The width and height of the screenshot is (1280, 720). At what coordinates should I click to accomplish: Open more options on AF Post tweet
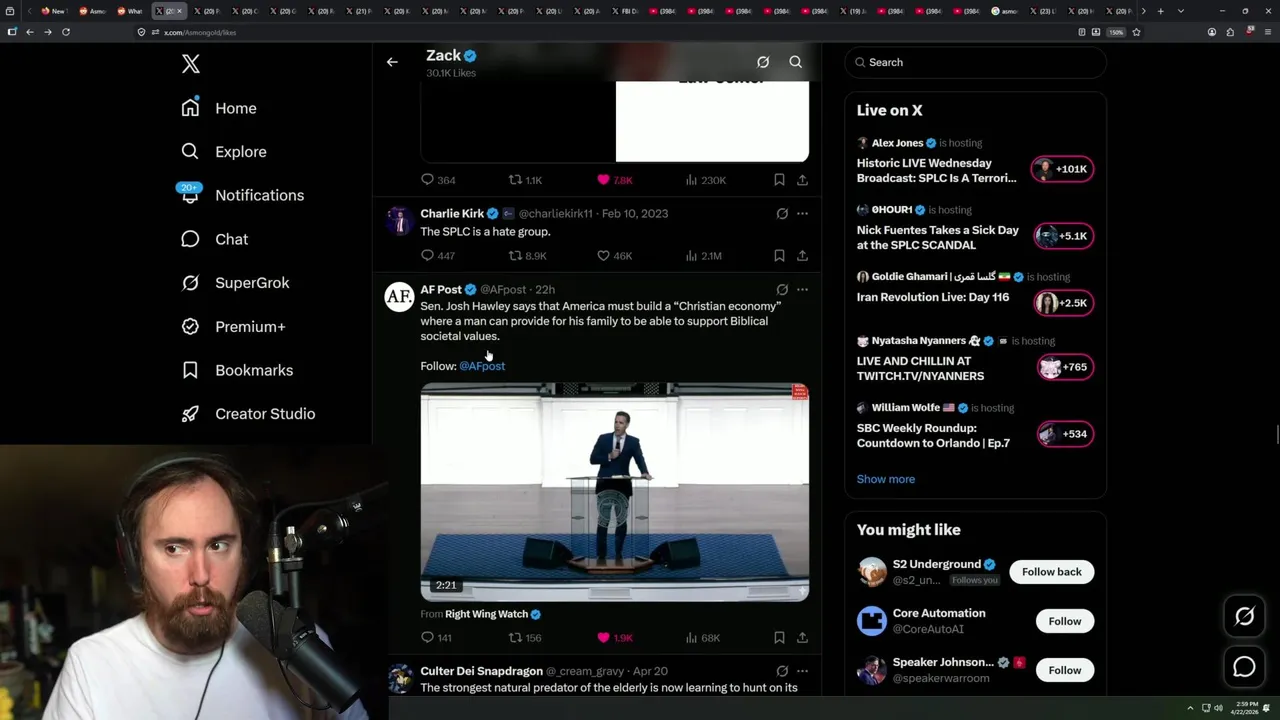click(x=802, y=290)
